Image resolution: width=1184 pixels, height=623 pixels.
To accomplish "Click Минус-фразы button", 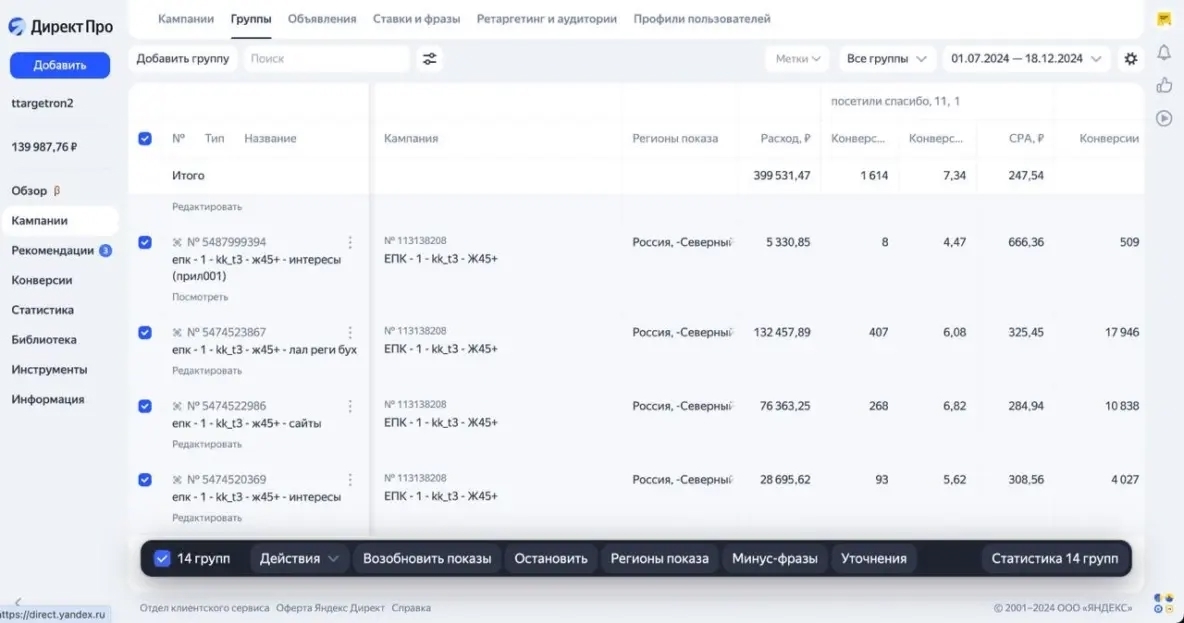I will (775, 559).
